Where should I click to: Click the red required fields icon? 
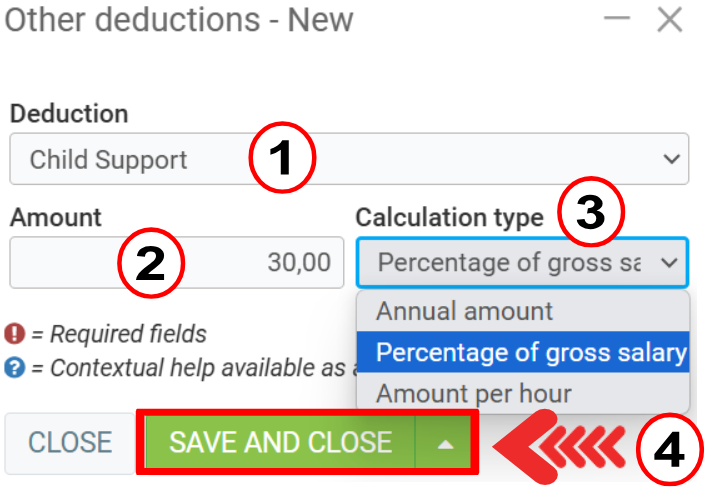(x=15, y=334)
